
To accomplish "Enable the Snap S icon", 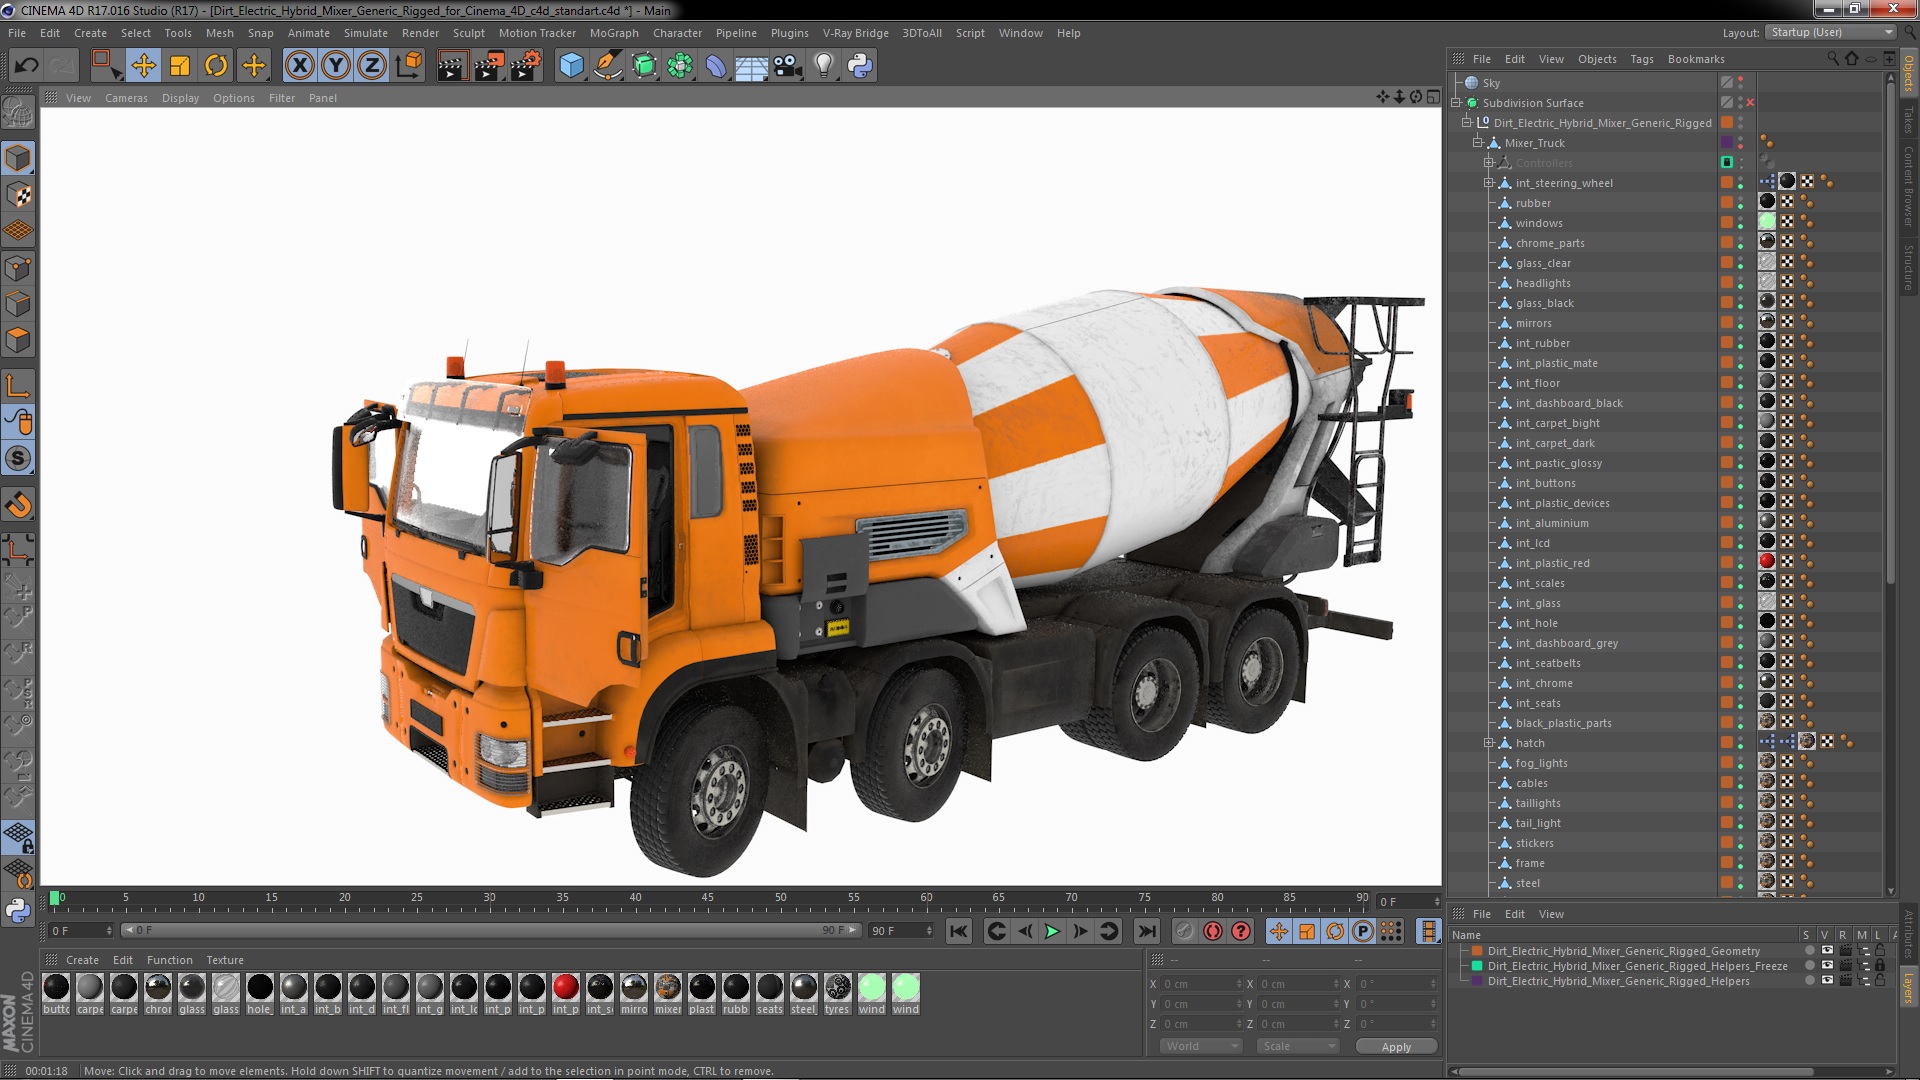I will 18,459.
